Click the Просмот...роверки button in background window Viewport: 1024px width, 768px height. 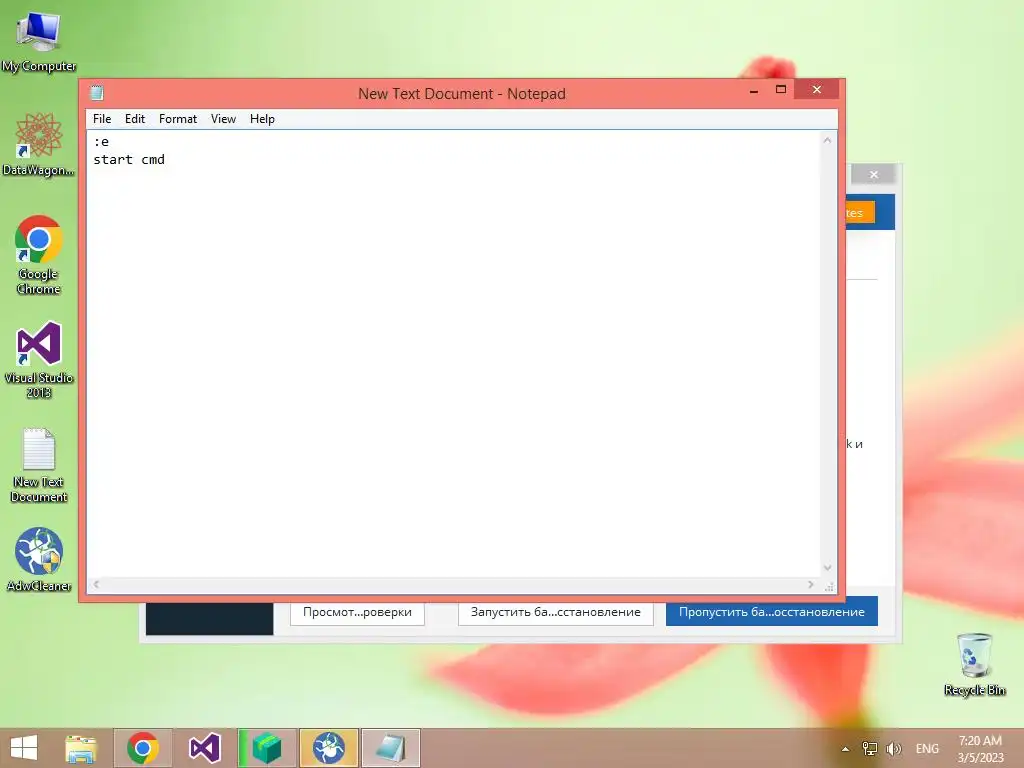357,613
